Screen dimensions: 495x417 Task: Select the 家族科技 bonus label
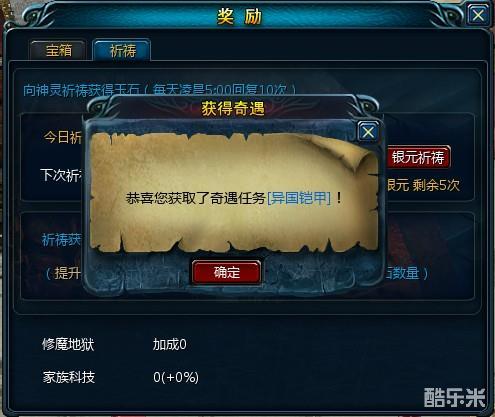(69, 377)
